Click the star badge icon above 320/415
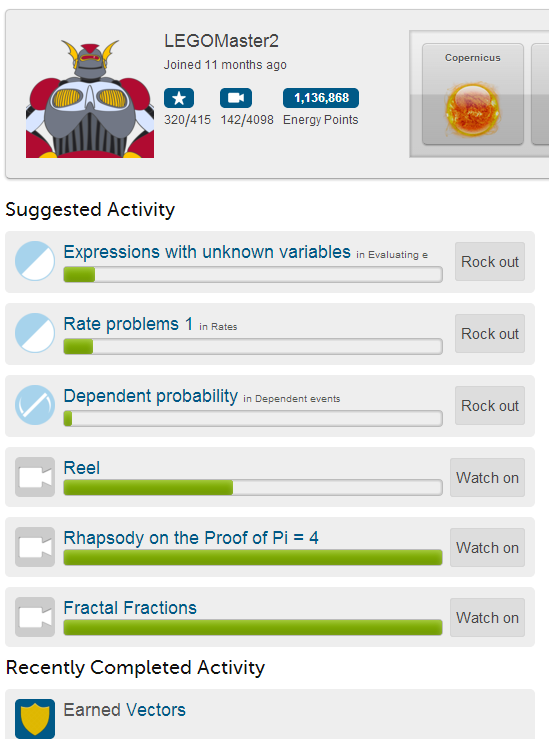This screenshot has height=739, width=549. [179, 98]
